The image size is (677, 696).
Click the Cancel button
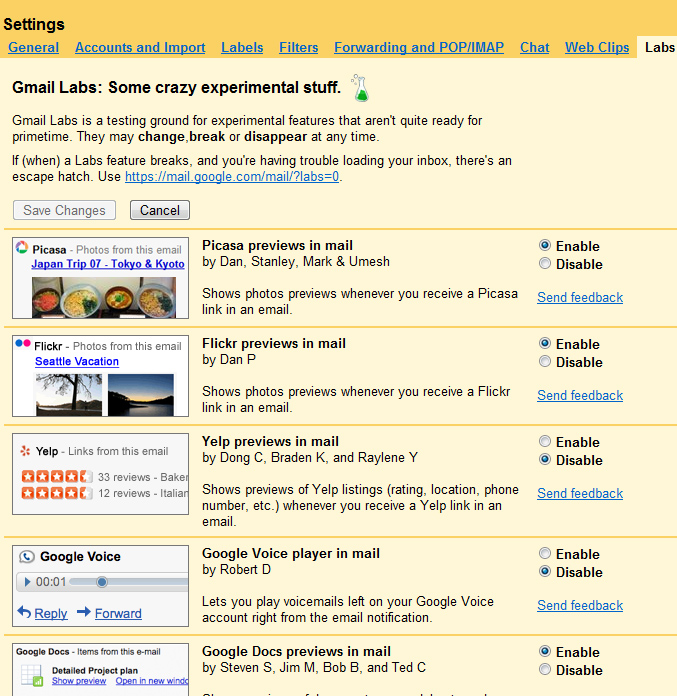tap(160, 210)
